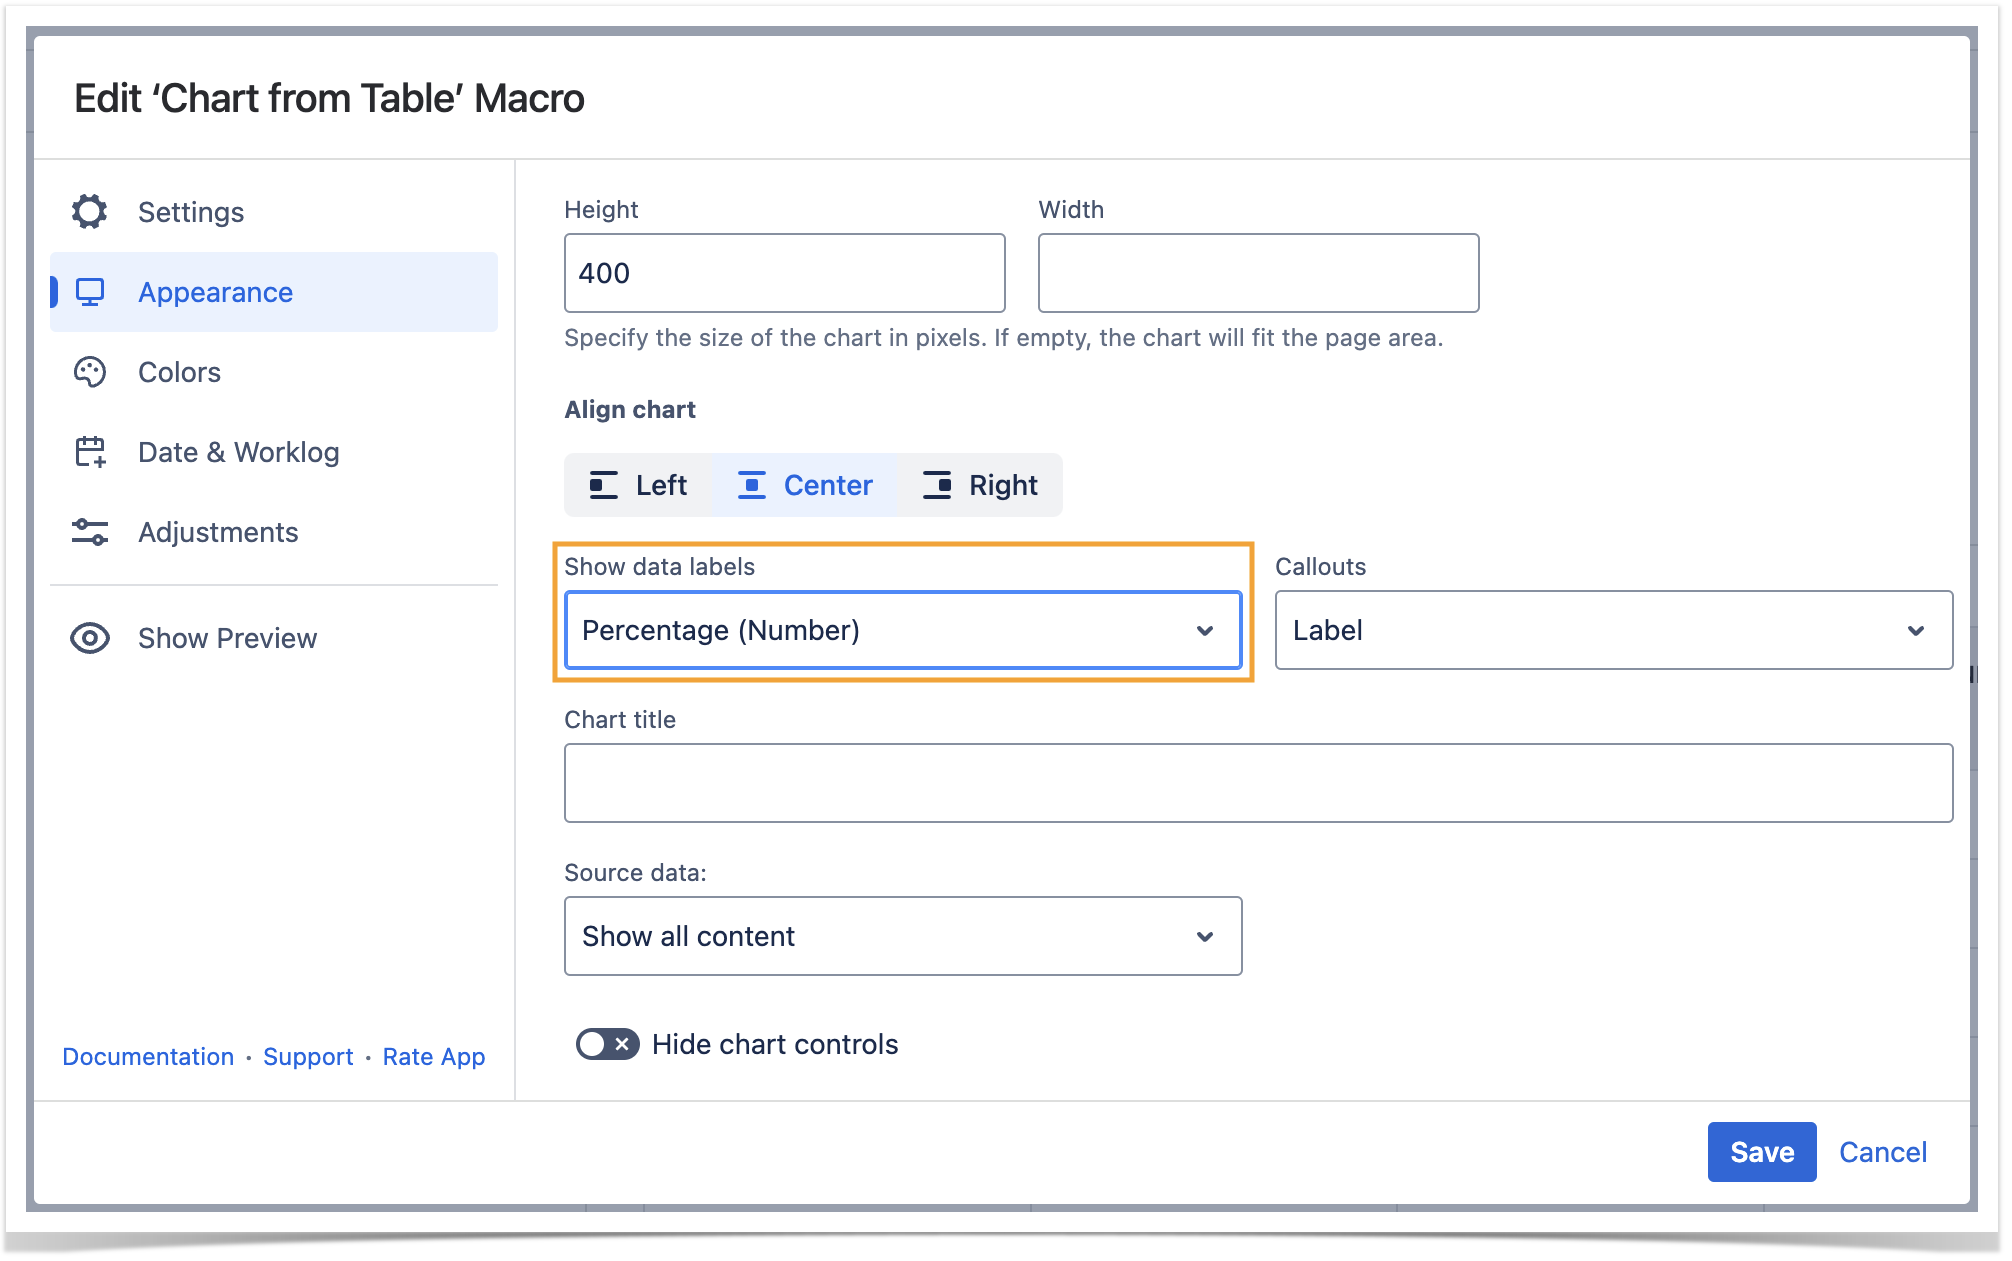Click the Adjustments sliders icon

click(90, 532)
